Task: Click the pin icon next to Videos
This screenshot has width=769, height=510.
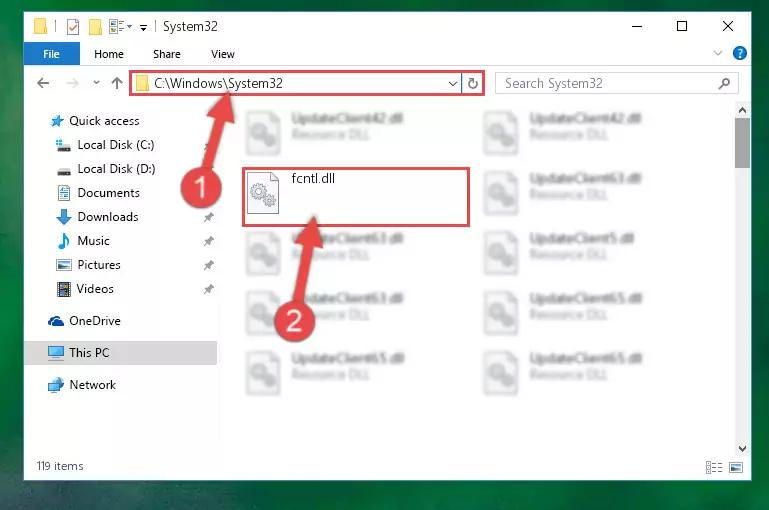Action: tap(209, 289)
